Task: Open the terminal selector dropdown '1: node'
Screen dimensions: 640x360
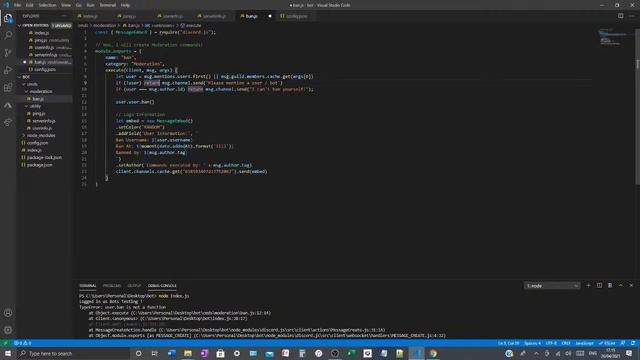Action: (552, 286)
